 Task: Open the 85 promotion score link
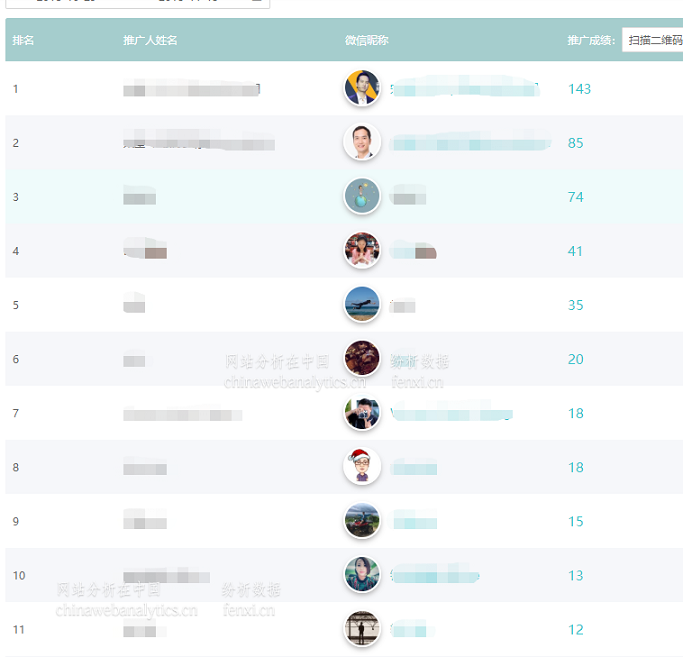click(x=575, y=143)
